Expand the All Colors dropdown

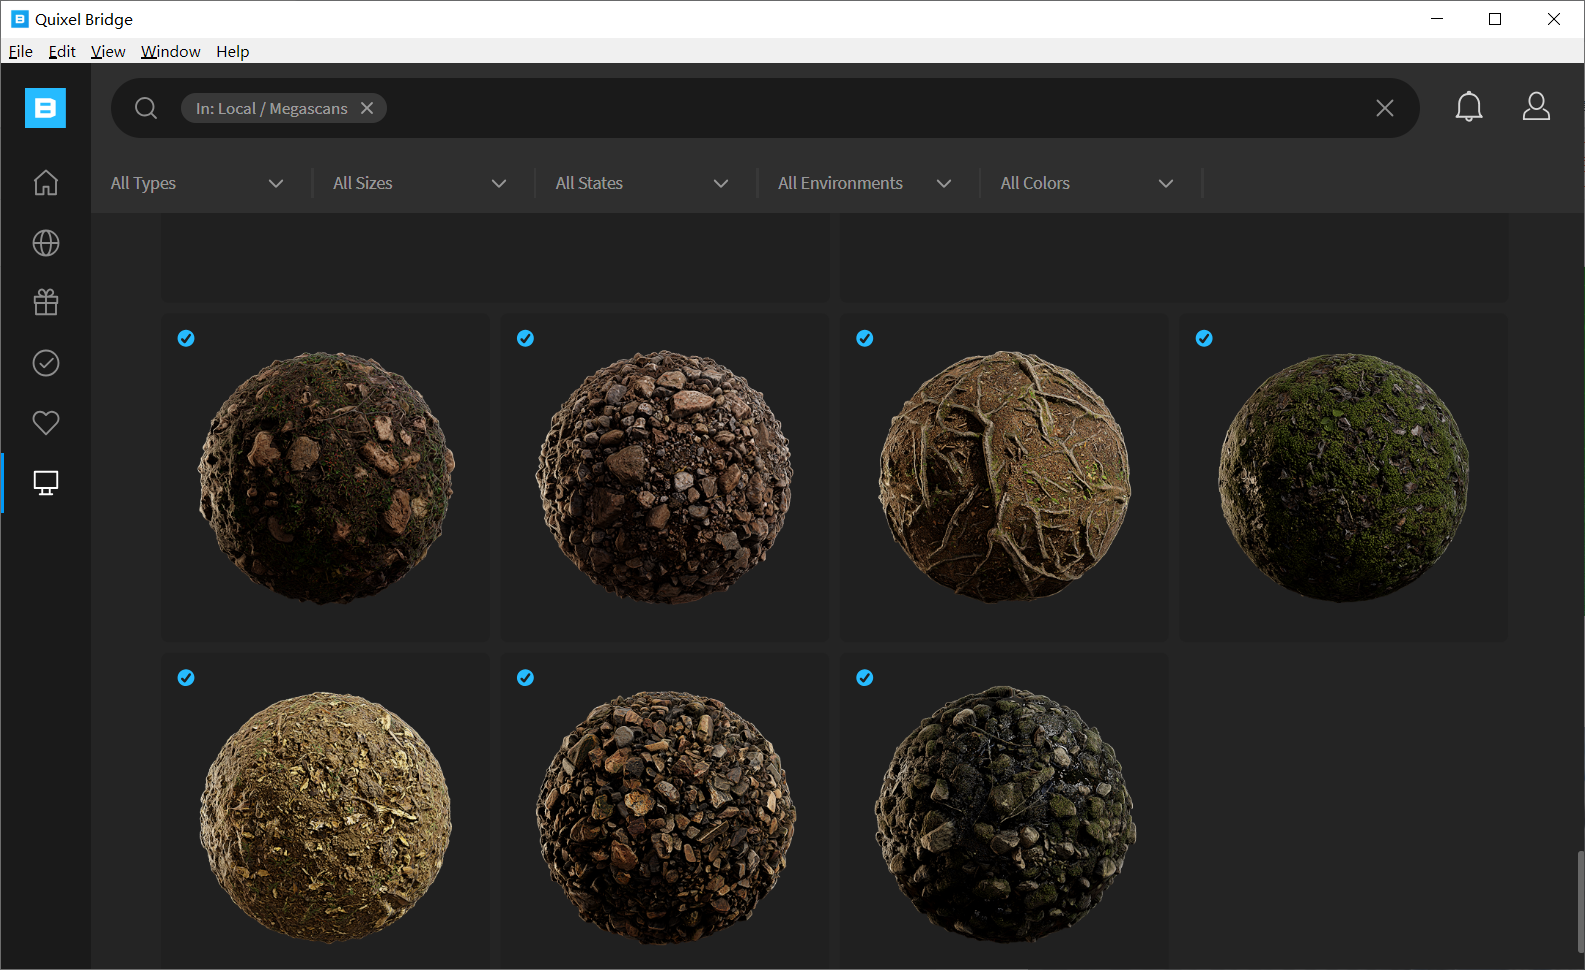click(x=1087, y=183)
